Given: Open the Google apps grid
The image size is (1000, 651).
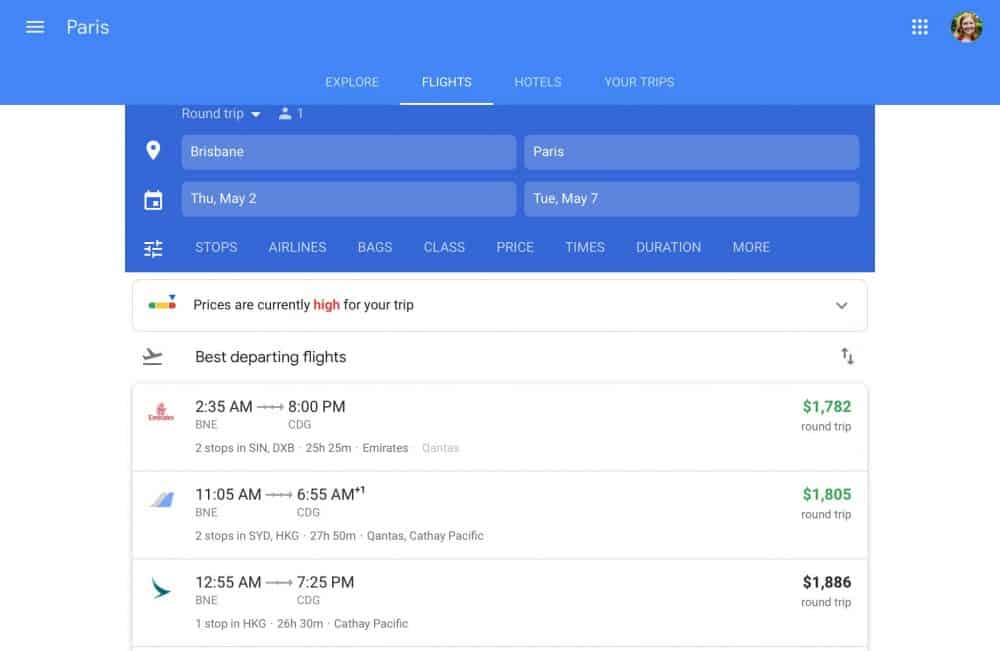Looking at the screenshot, I should [919, 27].
